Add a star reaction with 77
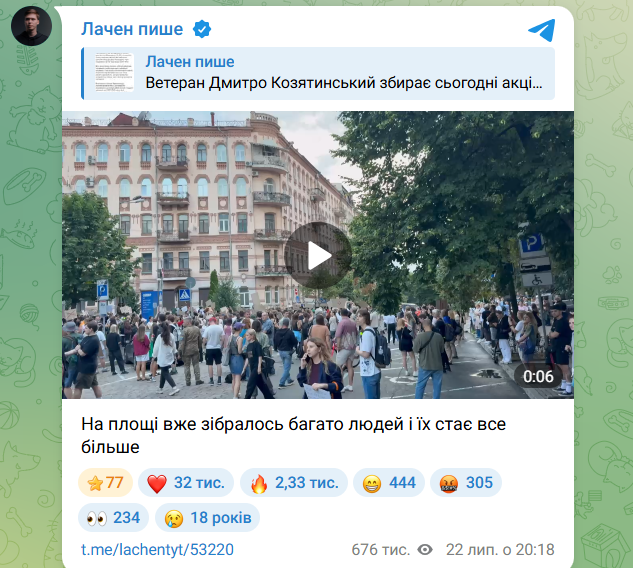Image resolution: width=633 pixels, height=568 pixels. [x=105, y=482]
